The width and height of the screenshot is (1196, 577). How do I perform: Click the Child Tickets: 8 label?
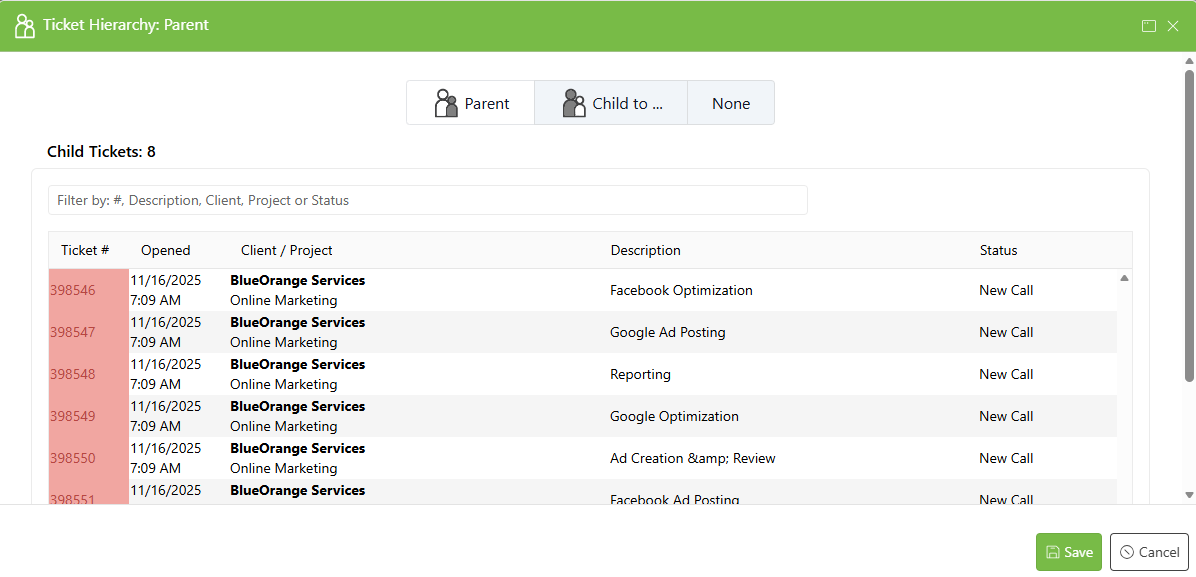101,152
